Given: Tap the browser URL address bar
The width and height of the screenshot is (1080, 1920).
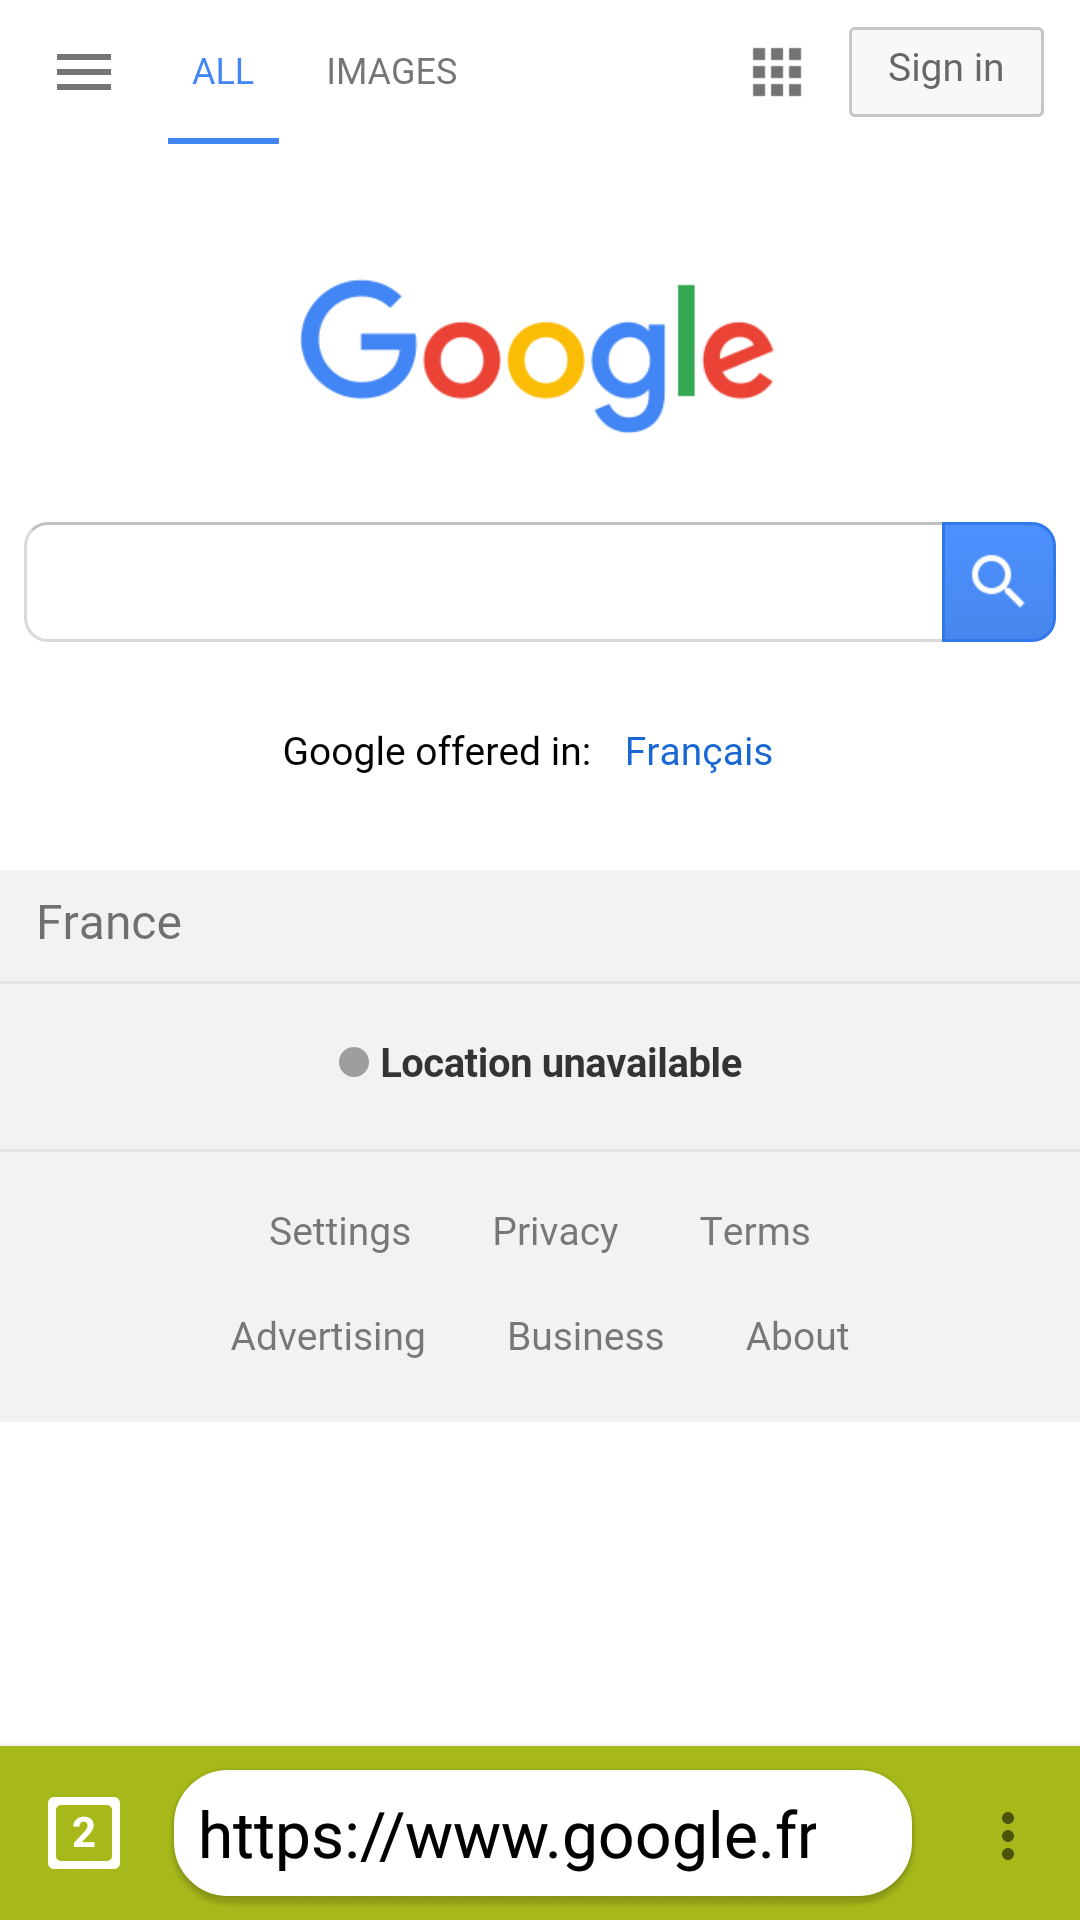Looking at the screenshot, I should pos(542,1834).
